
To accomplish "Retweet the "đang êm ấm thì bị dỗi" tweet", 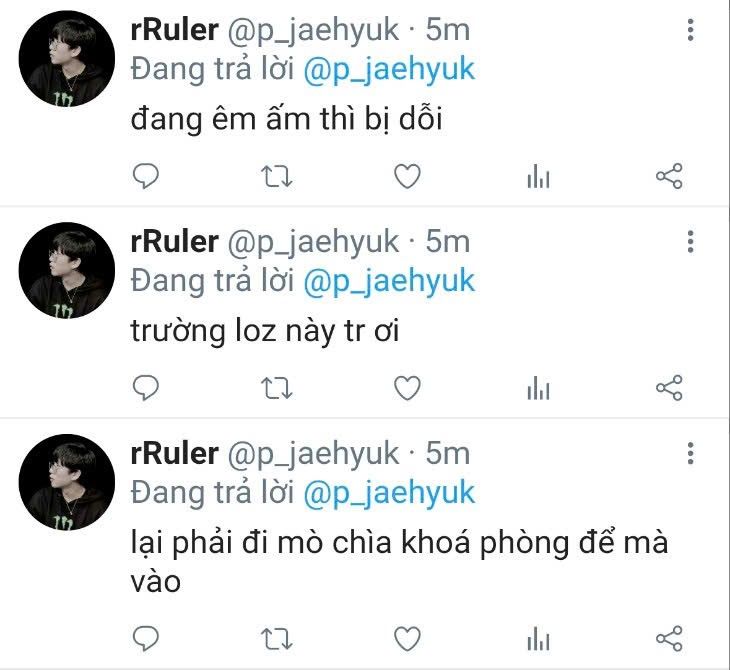I will (277, 176).
